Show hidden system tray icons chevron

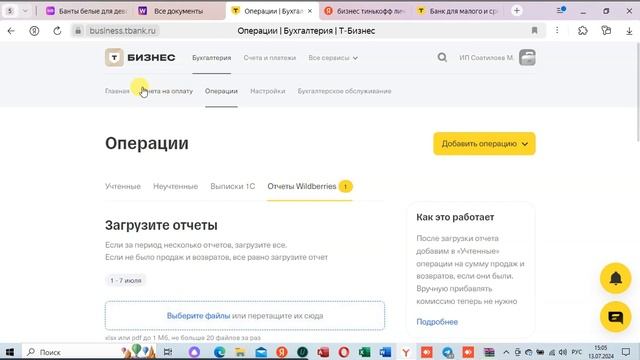point(506,352)
